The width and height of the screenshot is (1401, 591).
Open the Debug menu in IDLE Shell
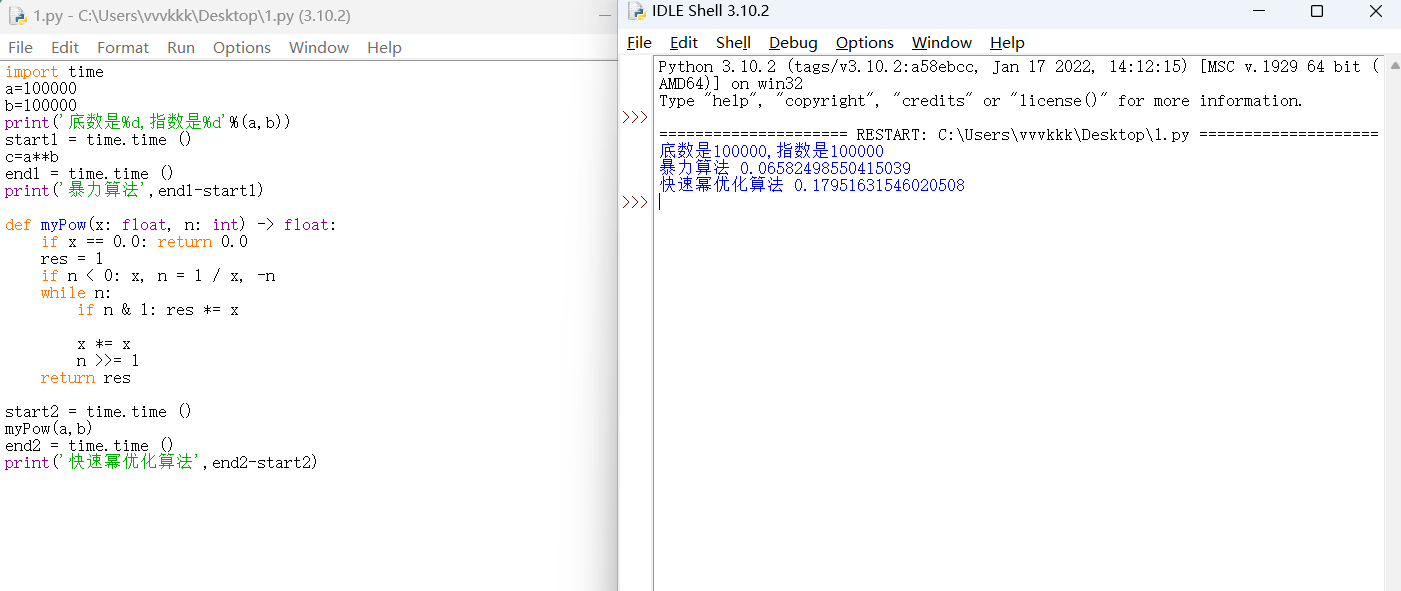(x=793, y=42)
